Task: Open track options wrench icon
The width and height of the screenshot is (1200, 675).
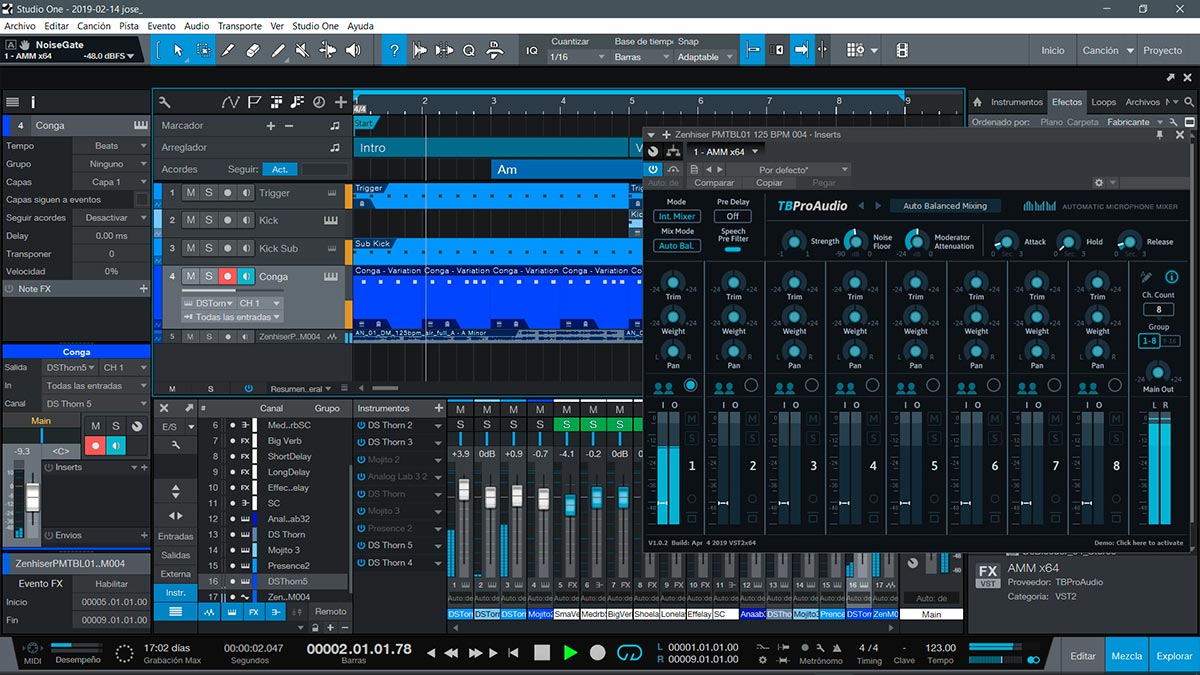Action: [164, 102]
